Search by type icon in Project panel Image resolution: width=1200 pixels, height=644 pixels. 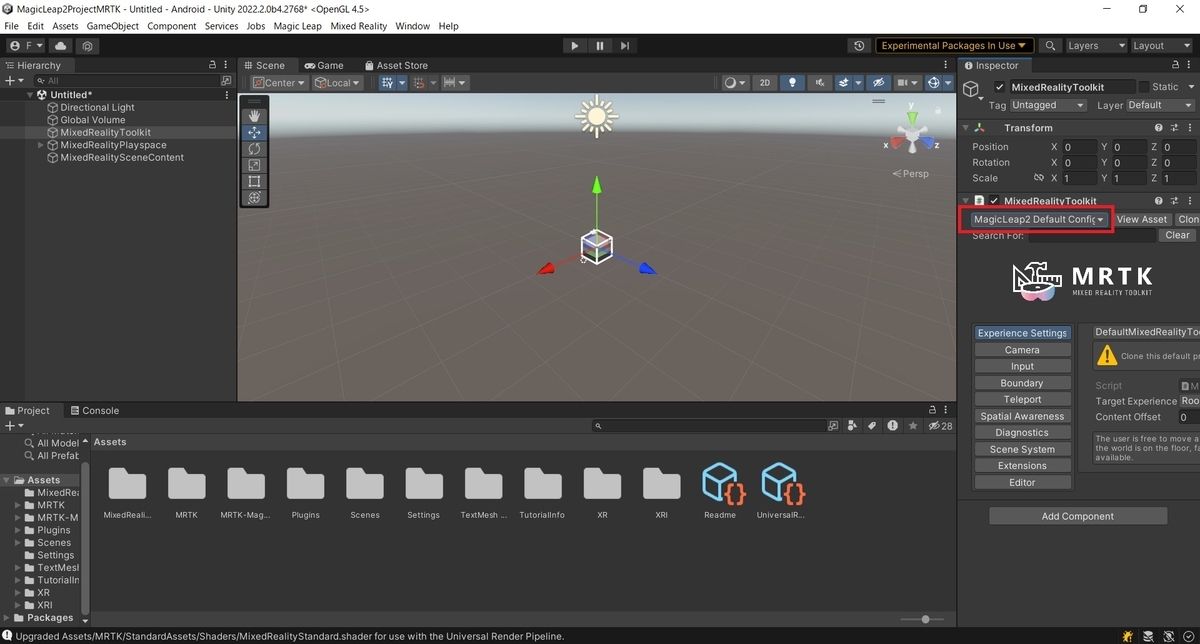[851, 426]
